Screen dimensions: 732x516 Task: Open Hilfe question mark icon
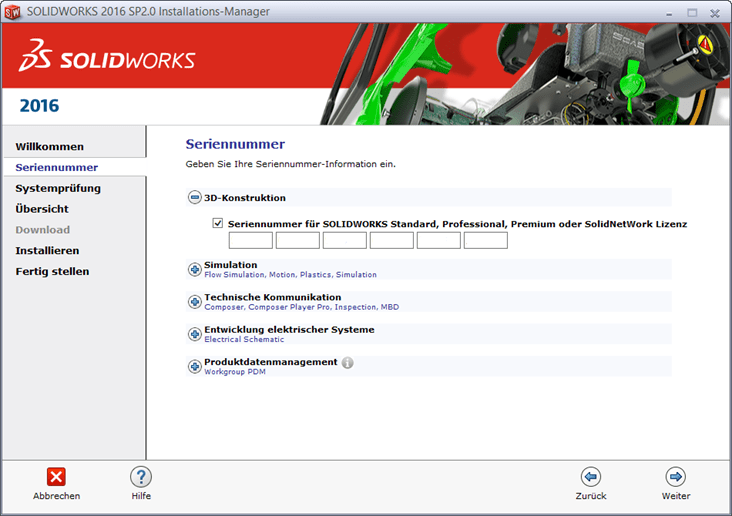tap(141, 477)
